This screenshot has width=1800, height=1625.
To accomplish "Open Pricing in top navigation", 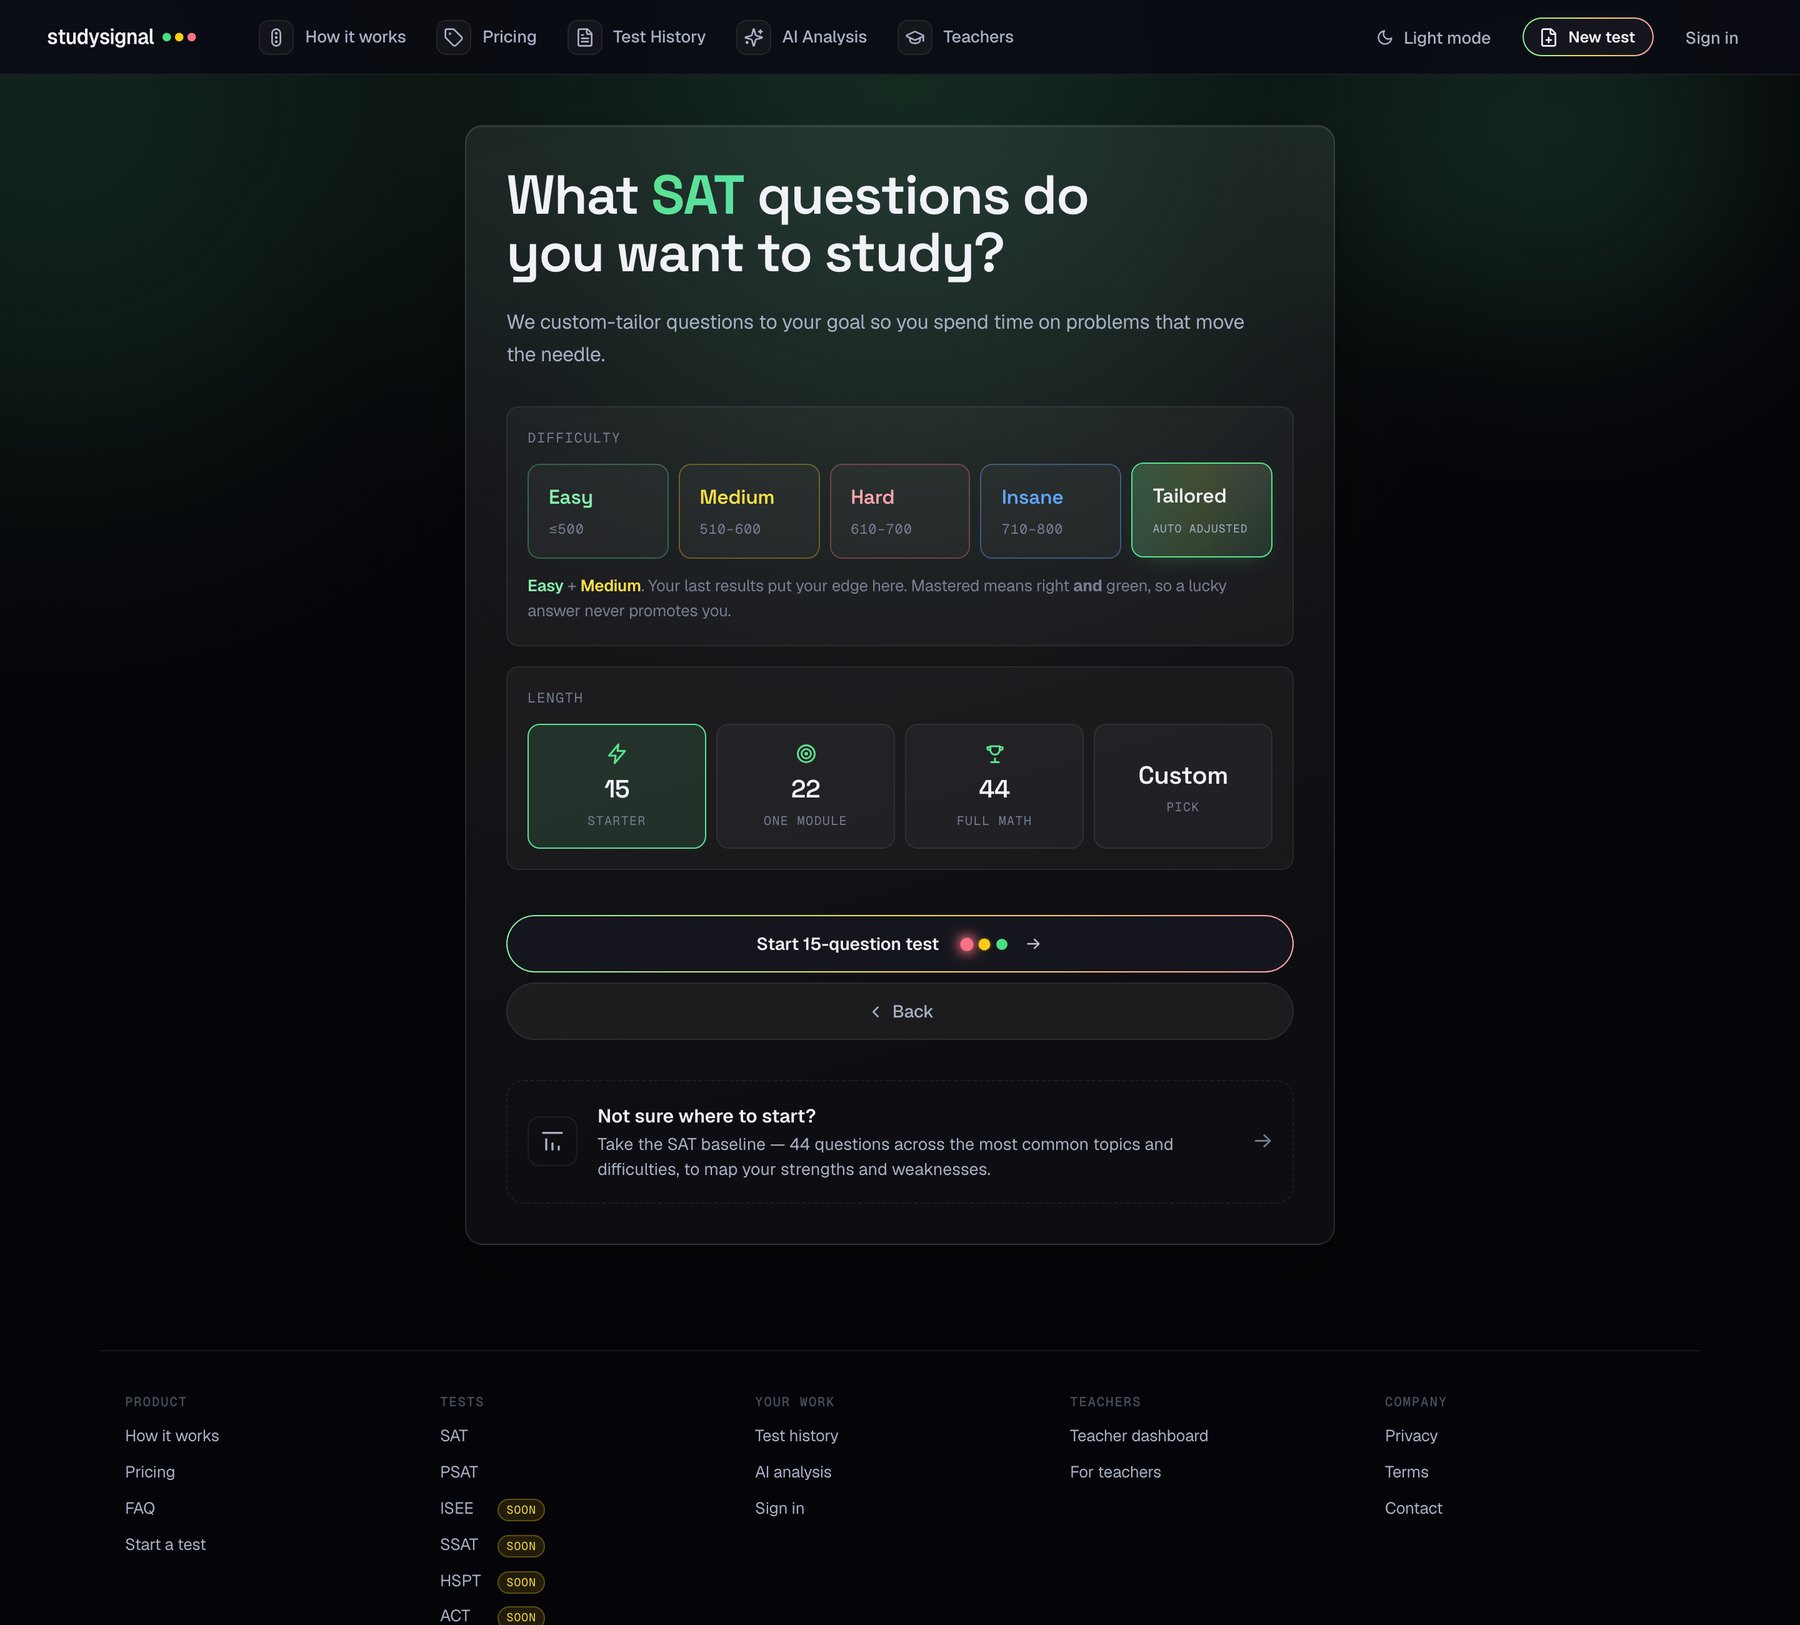I will pos(487,37).
